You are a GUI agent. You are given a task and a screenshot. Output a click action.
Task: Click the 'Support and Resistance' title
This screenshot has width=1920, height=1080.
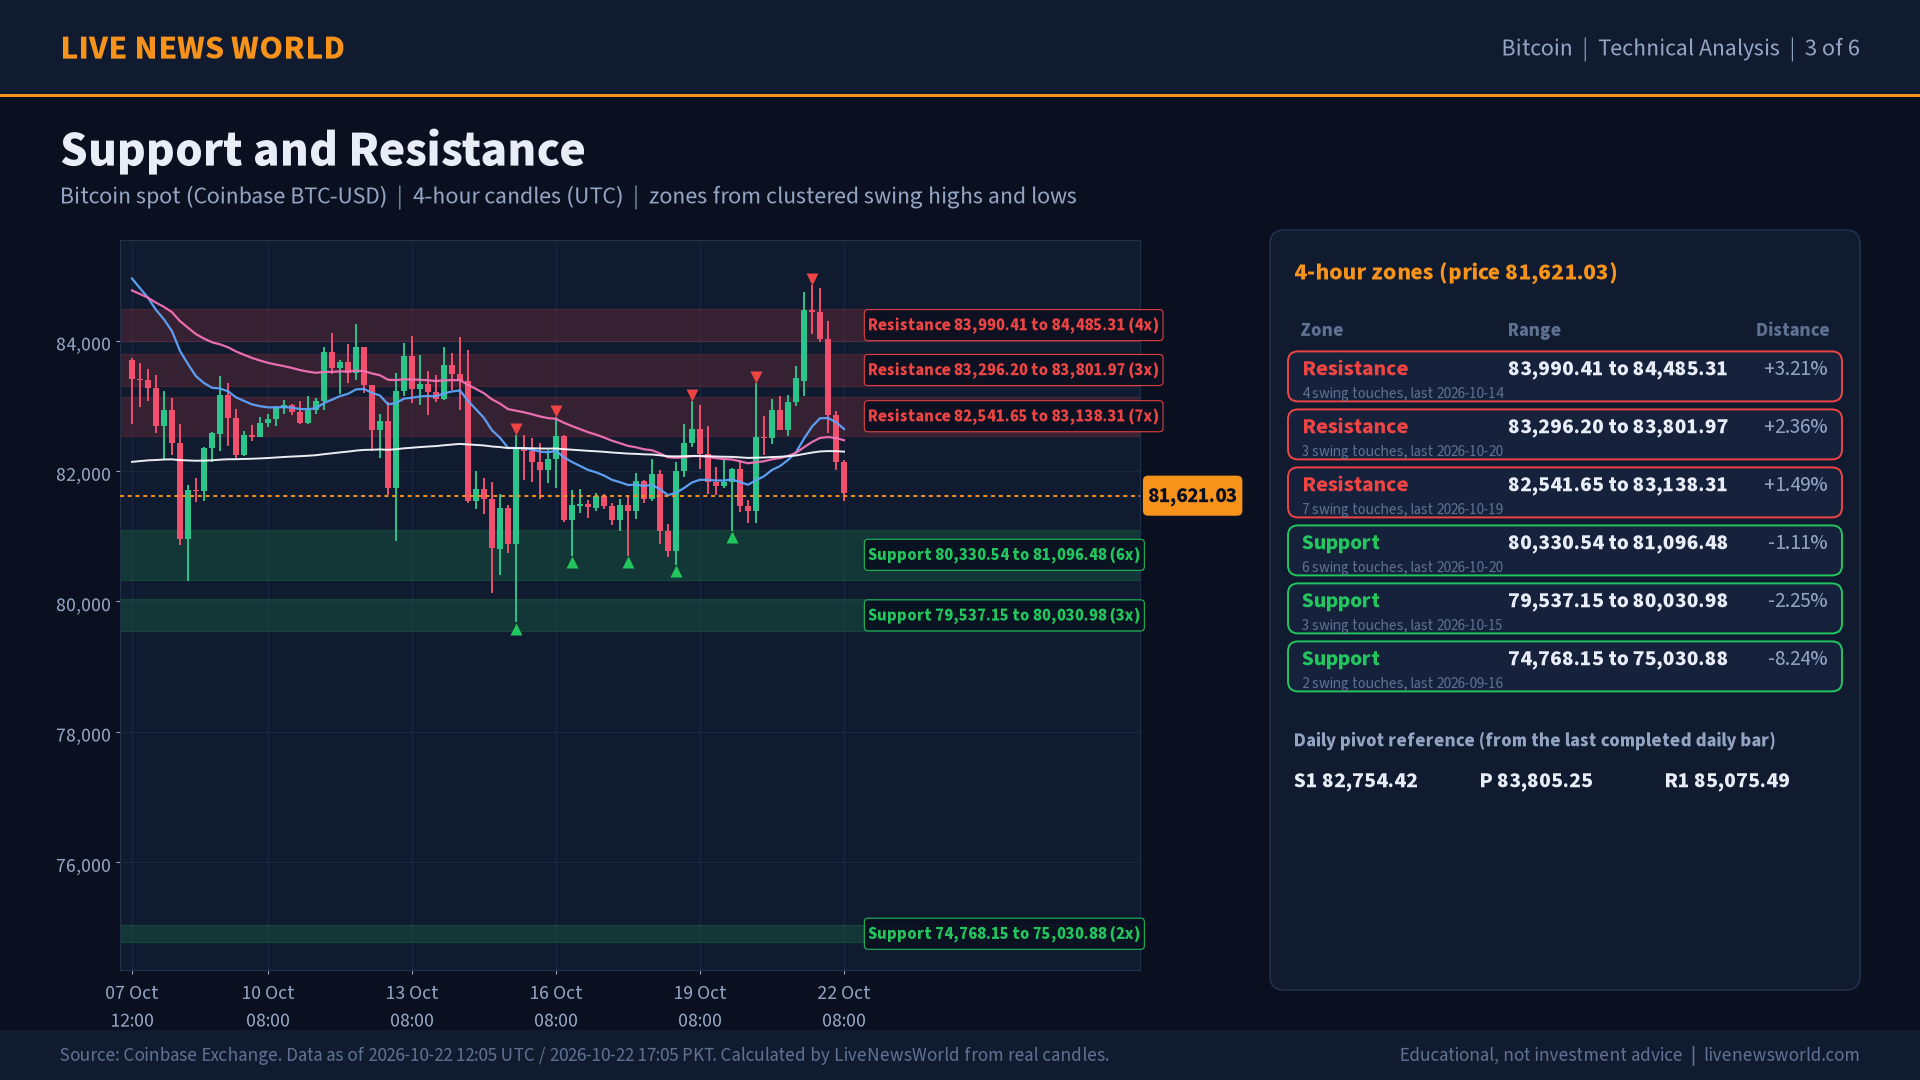[323, 150]
